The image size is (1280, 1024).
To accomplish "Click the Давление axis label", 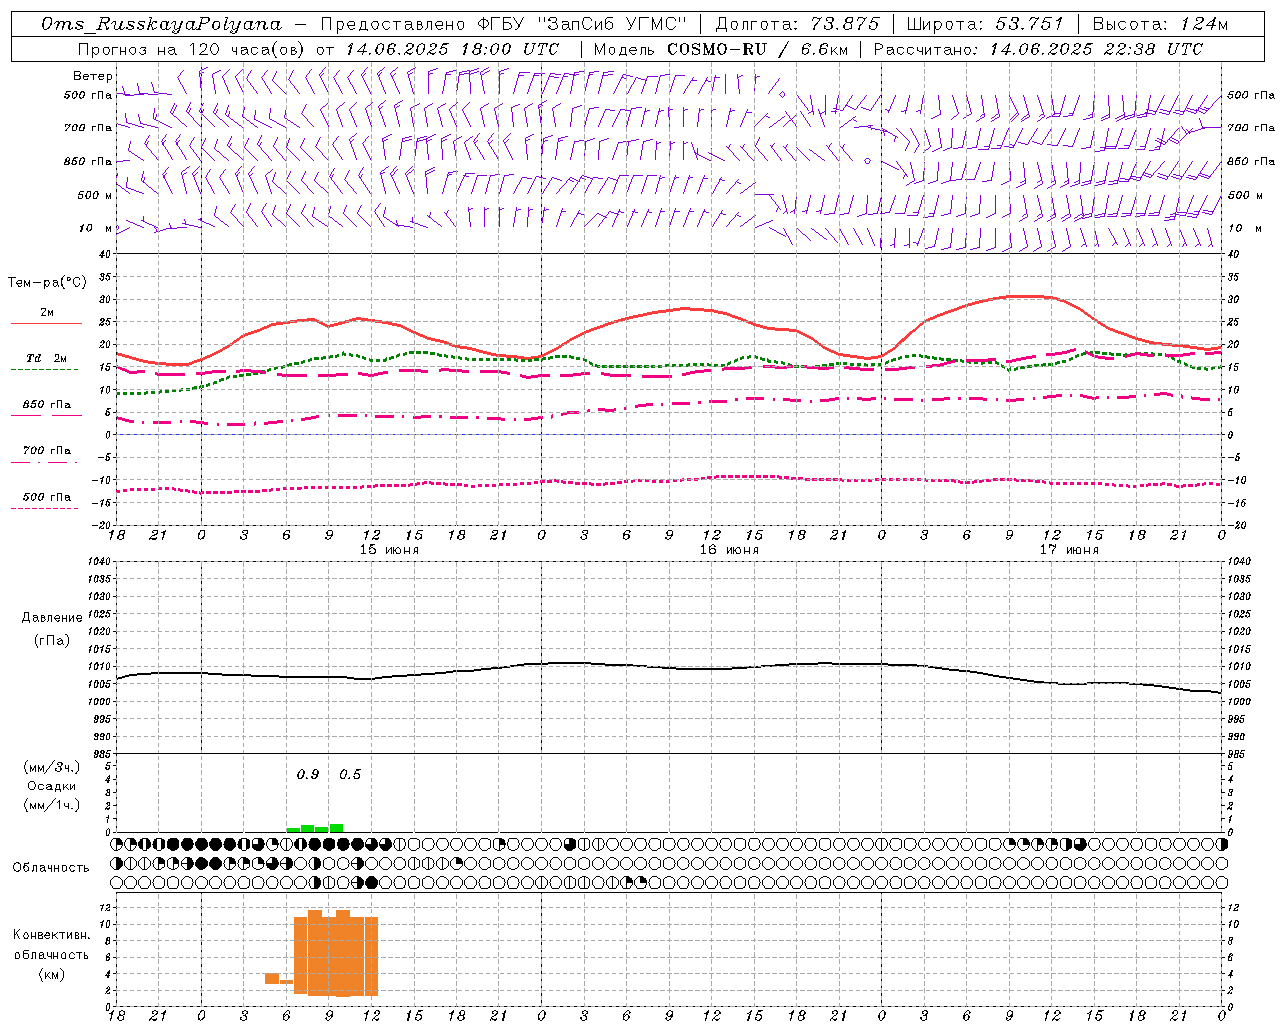I will click(52, 618).
